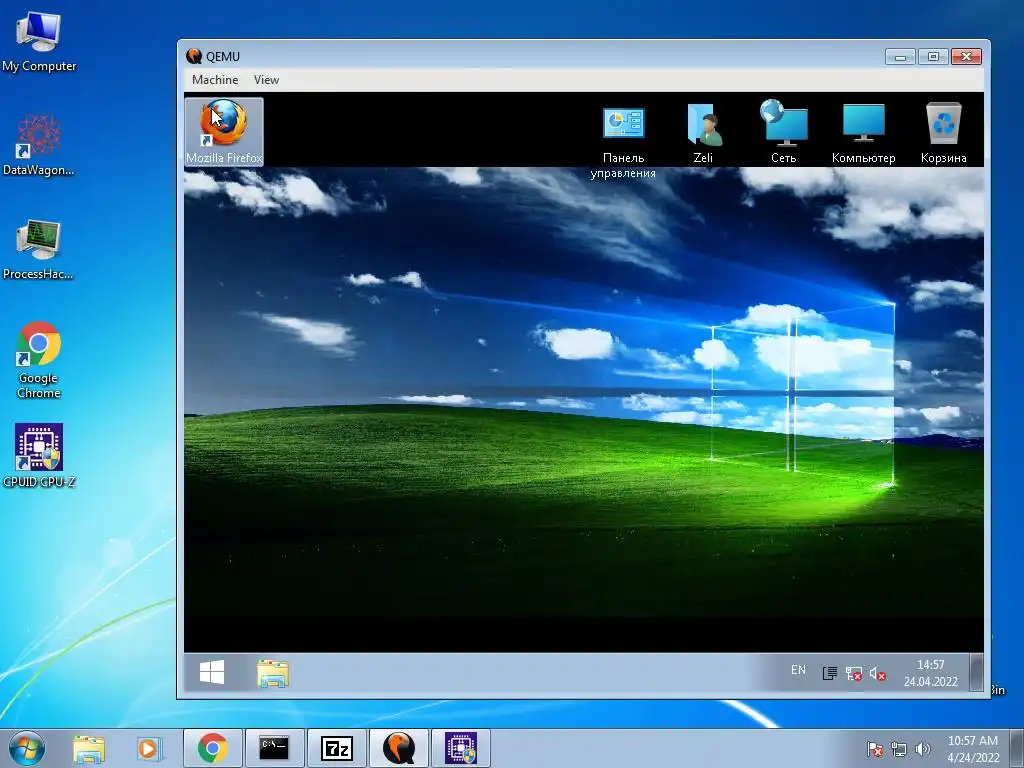This screenshot has width=1024, height=768.
Task: Select Google Chrome shortcut on host desktop
Action: (x=39, y=360)
